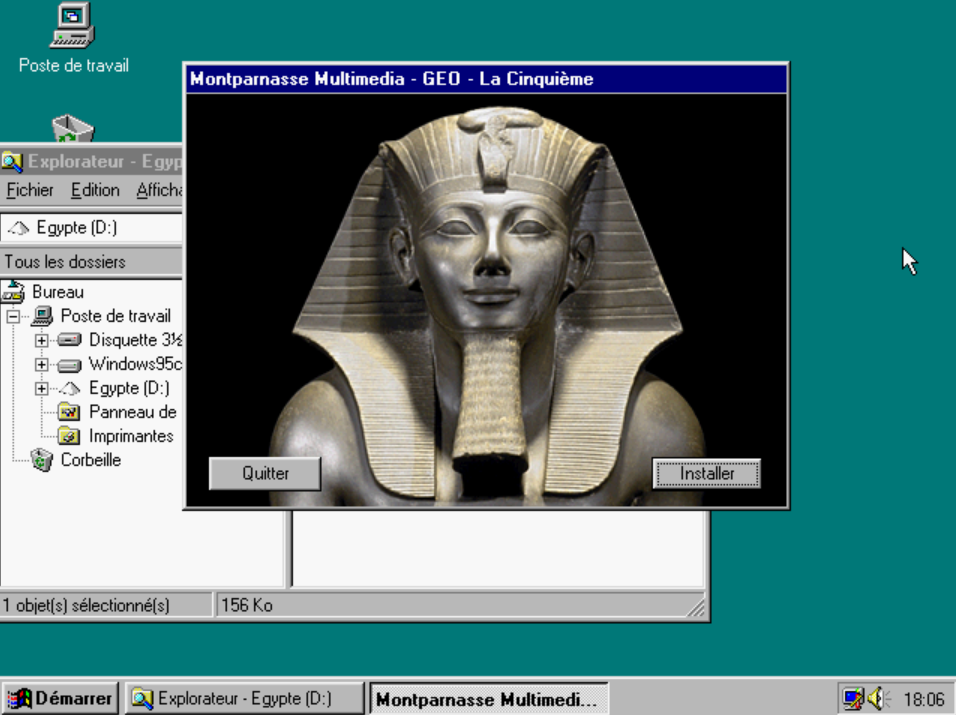Click the Installer button
This screenshot has width=956, height=715.
706,474
